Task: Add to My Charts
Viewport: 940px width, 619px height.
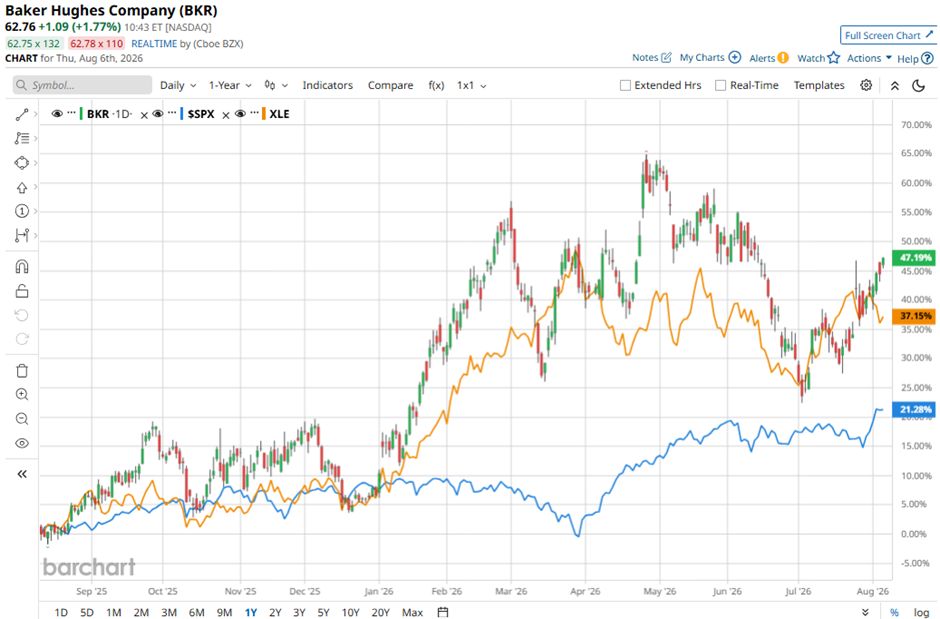Action: pos(710,58)
